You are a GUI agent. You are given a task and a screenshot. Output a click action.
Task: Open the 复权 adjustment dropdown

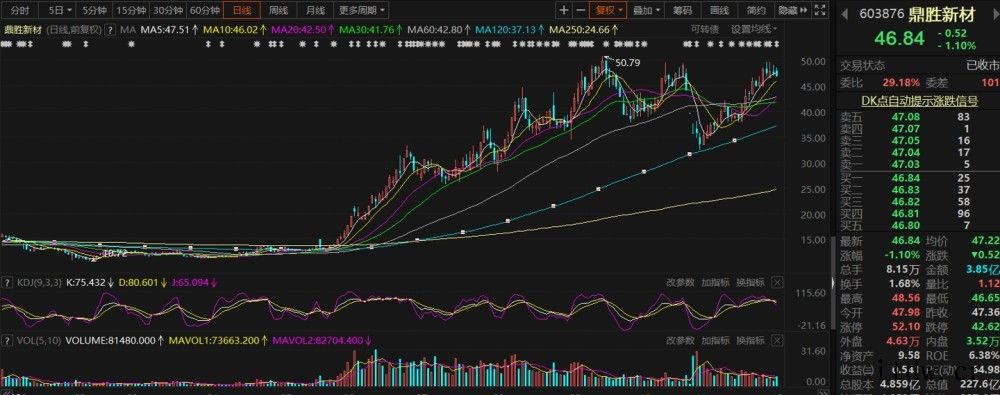click(x=608, y=10)
